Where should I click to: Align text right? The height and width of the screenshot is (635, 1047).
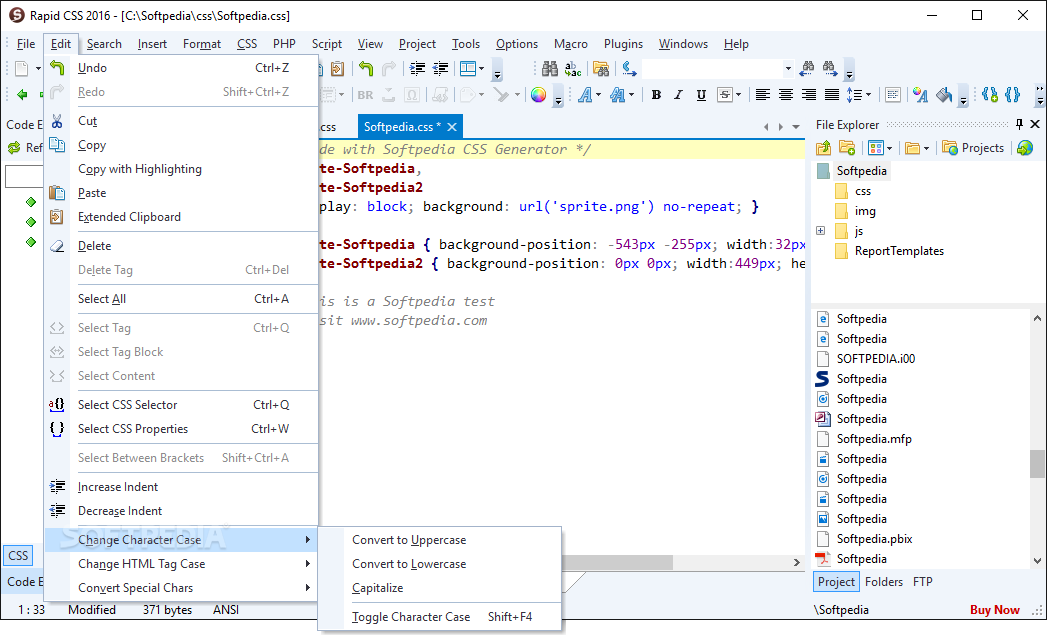[x=809, y=95]
